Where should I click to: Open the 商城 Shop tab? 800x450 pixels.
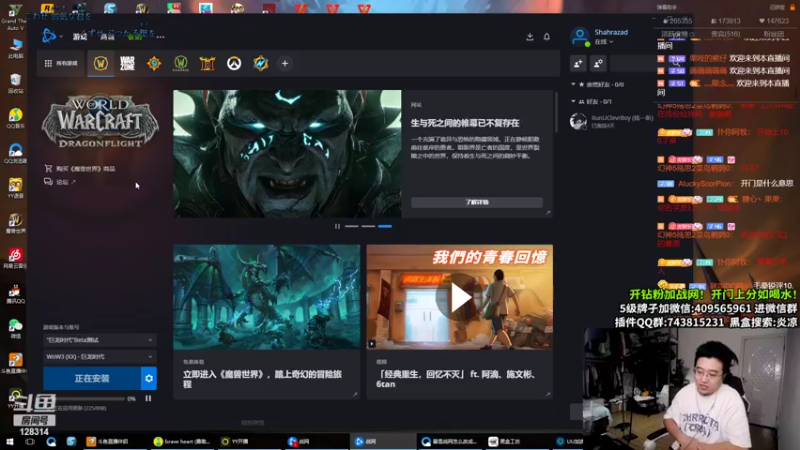(107, 37)
